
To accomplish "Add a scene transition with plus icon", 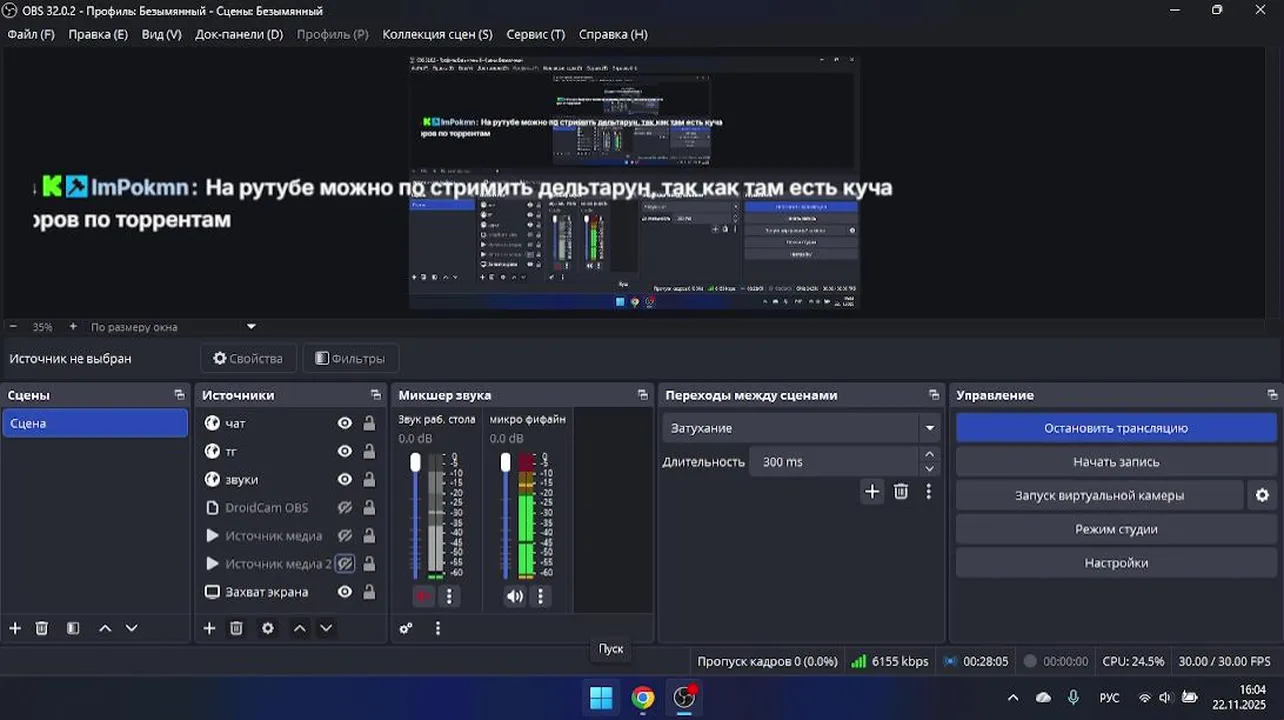I will tap(872, 491).
